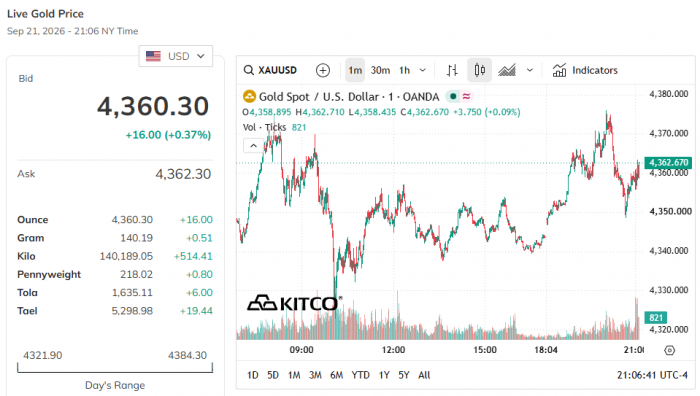Click the Gram price 140.19

(136, 238)
